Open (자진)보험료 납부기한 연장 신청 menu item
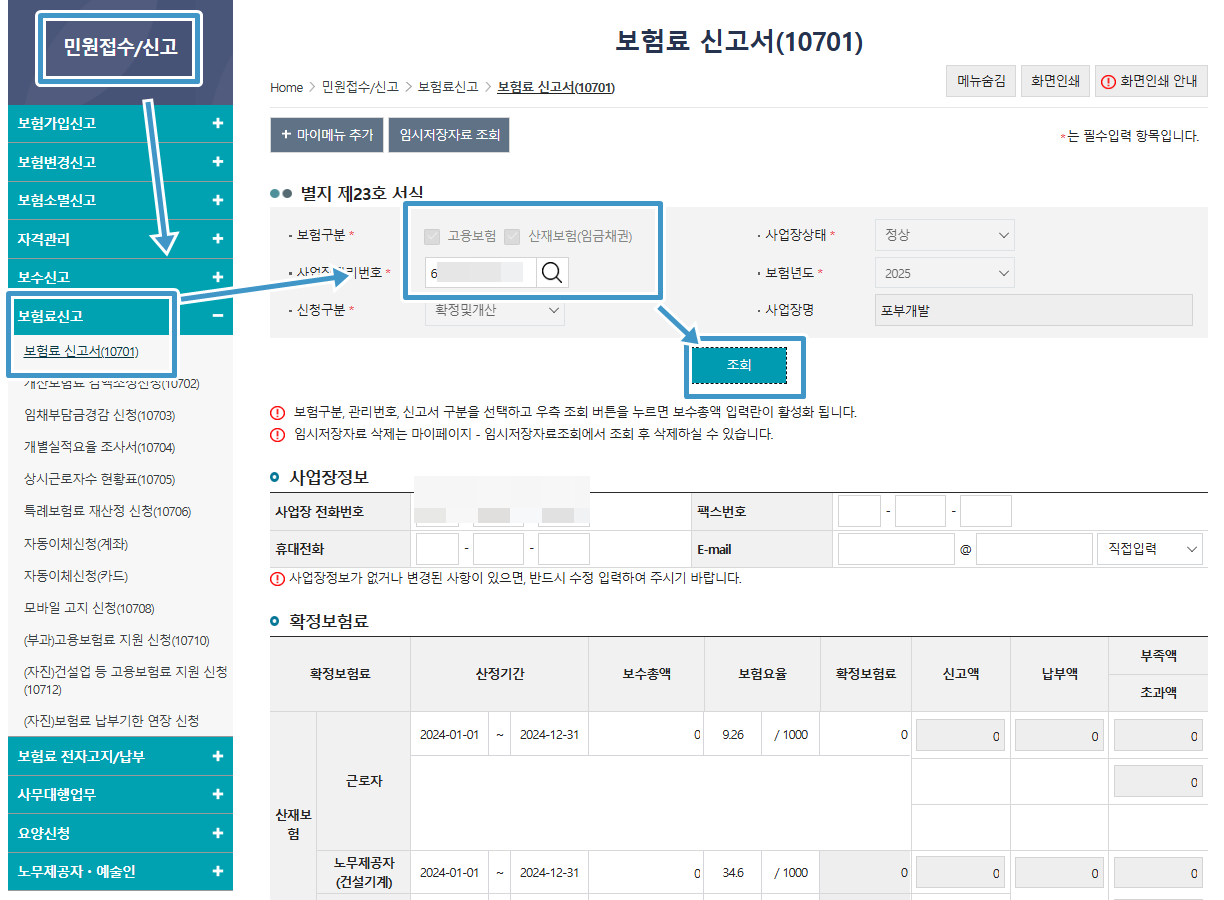The width and height of the screenshot is (1224, 900). click(111, 720)
